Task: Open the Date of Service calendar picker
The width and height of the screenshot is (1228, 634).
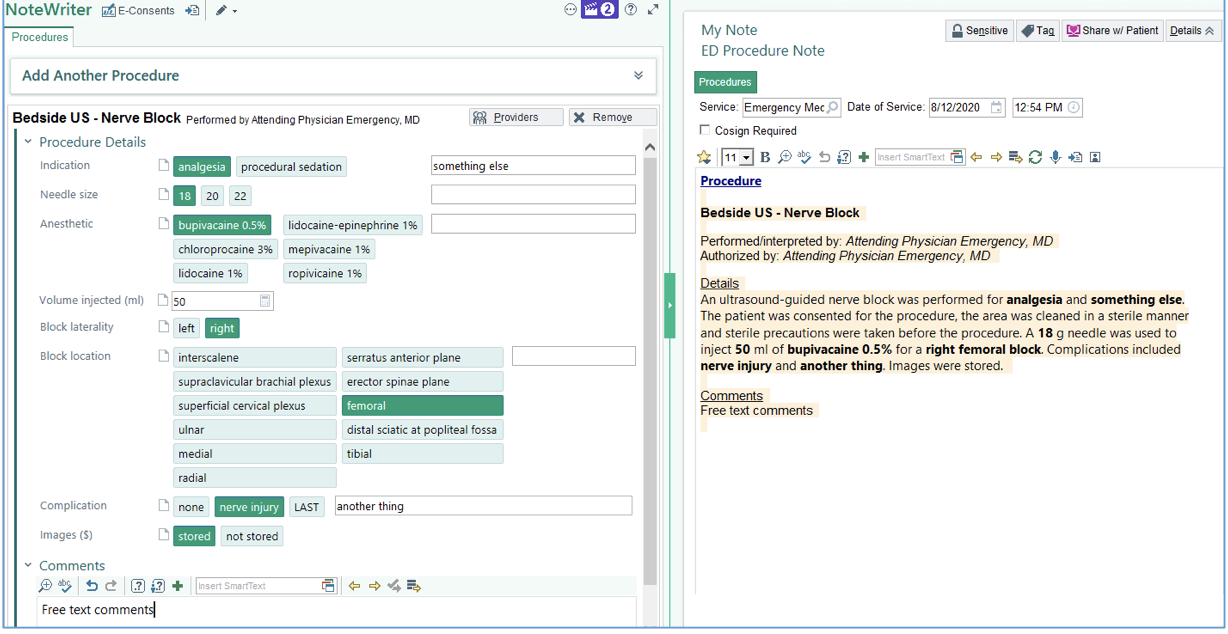Action: tap(997, 107)
